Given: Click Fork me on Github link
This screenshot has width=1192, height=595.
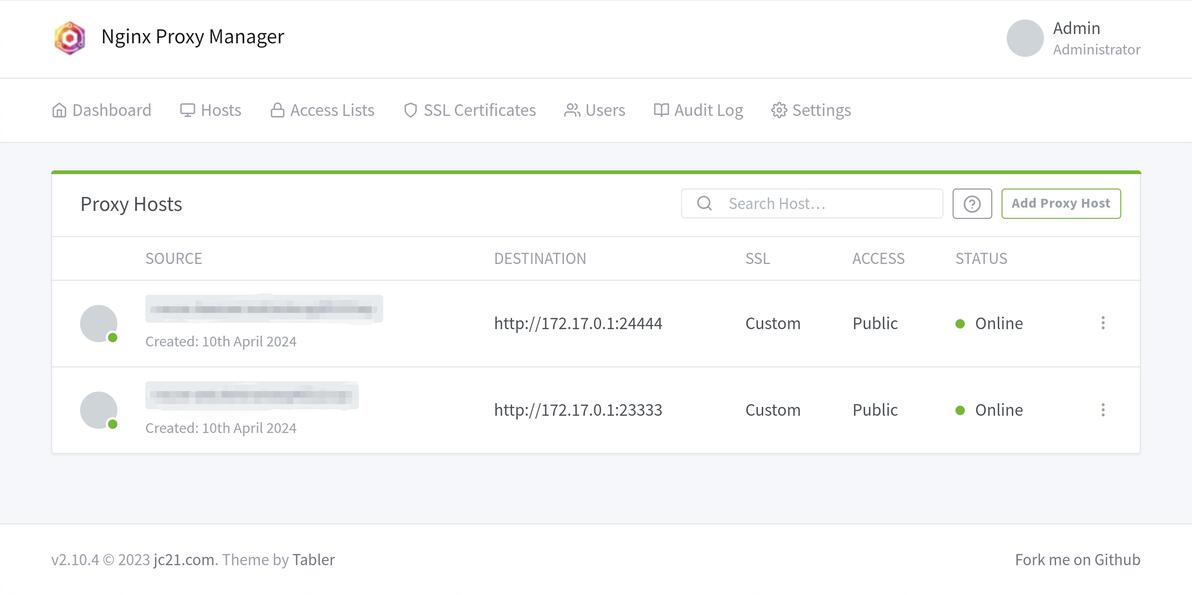Looking at the screenshot, I should [1077, 560].
